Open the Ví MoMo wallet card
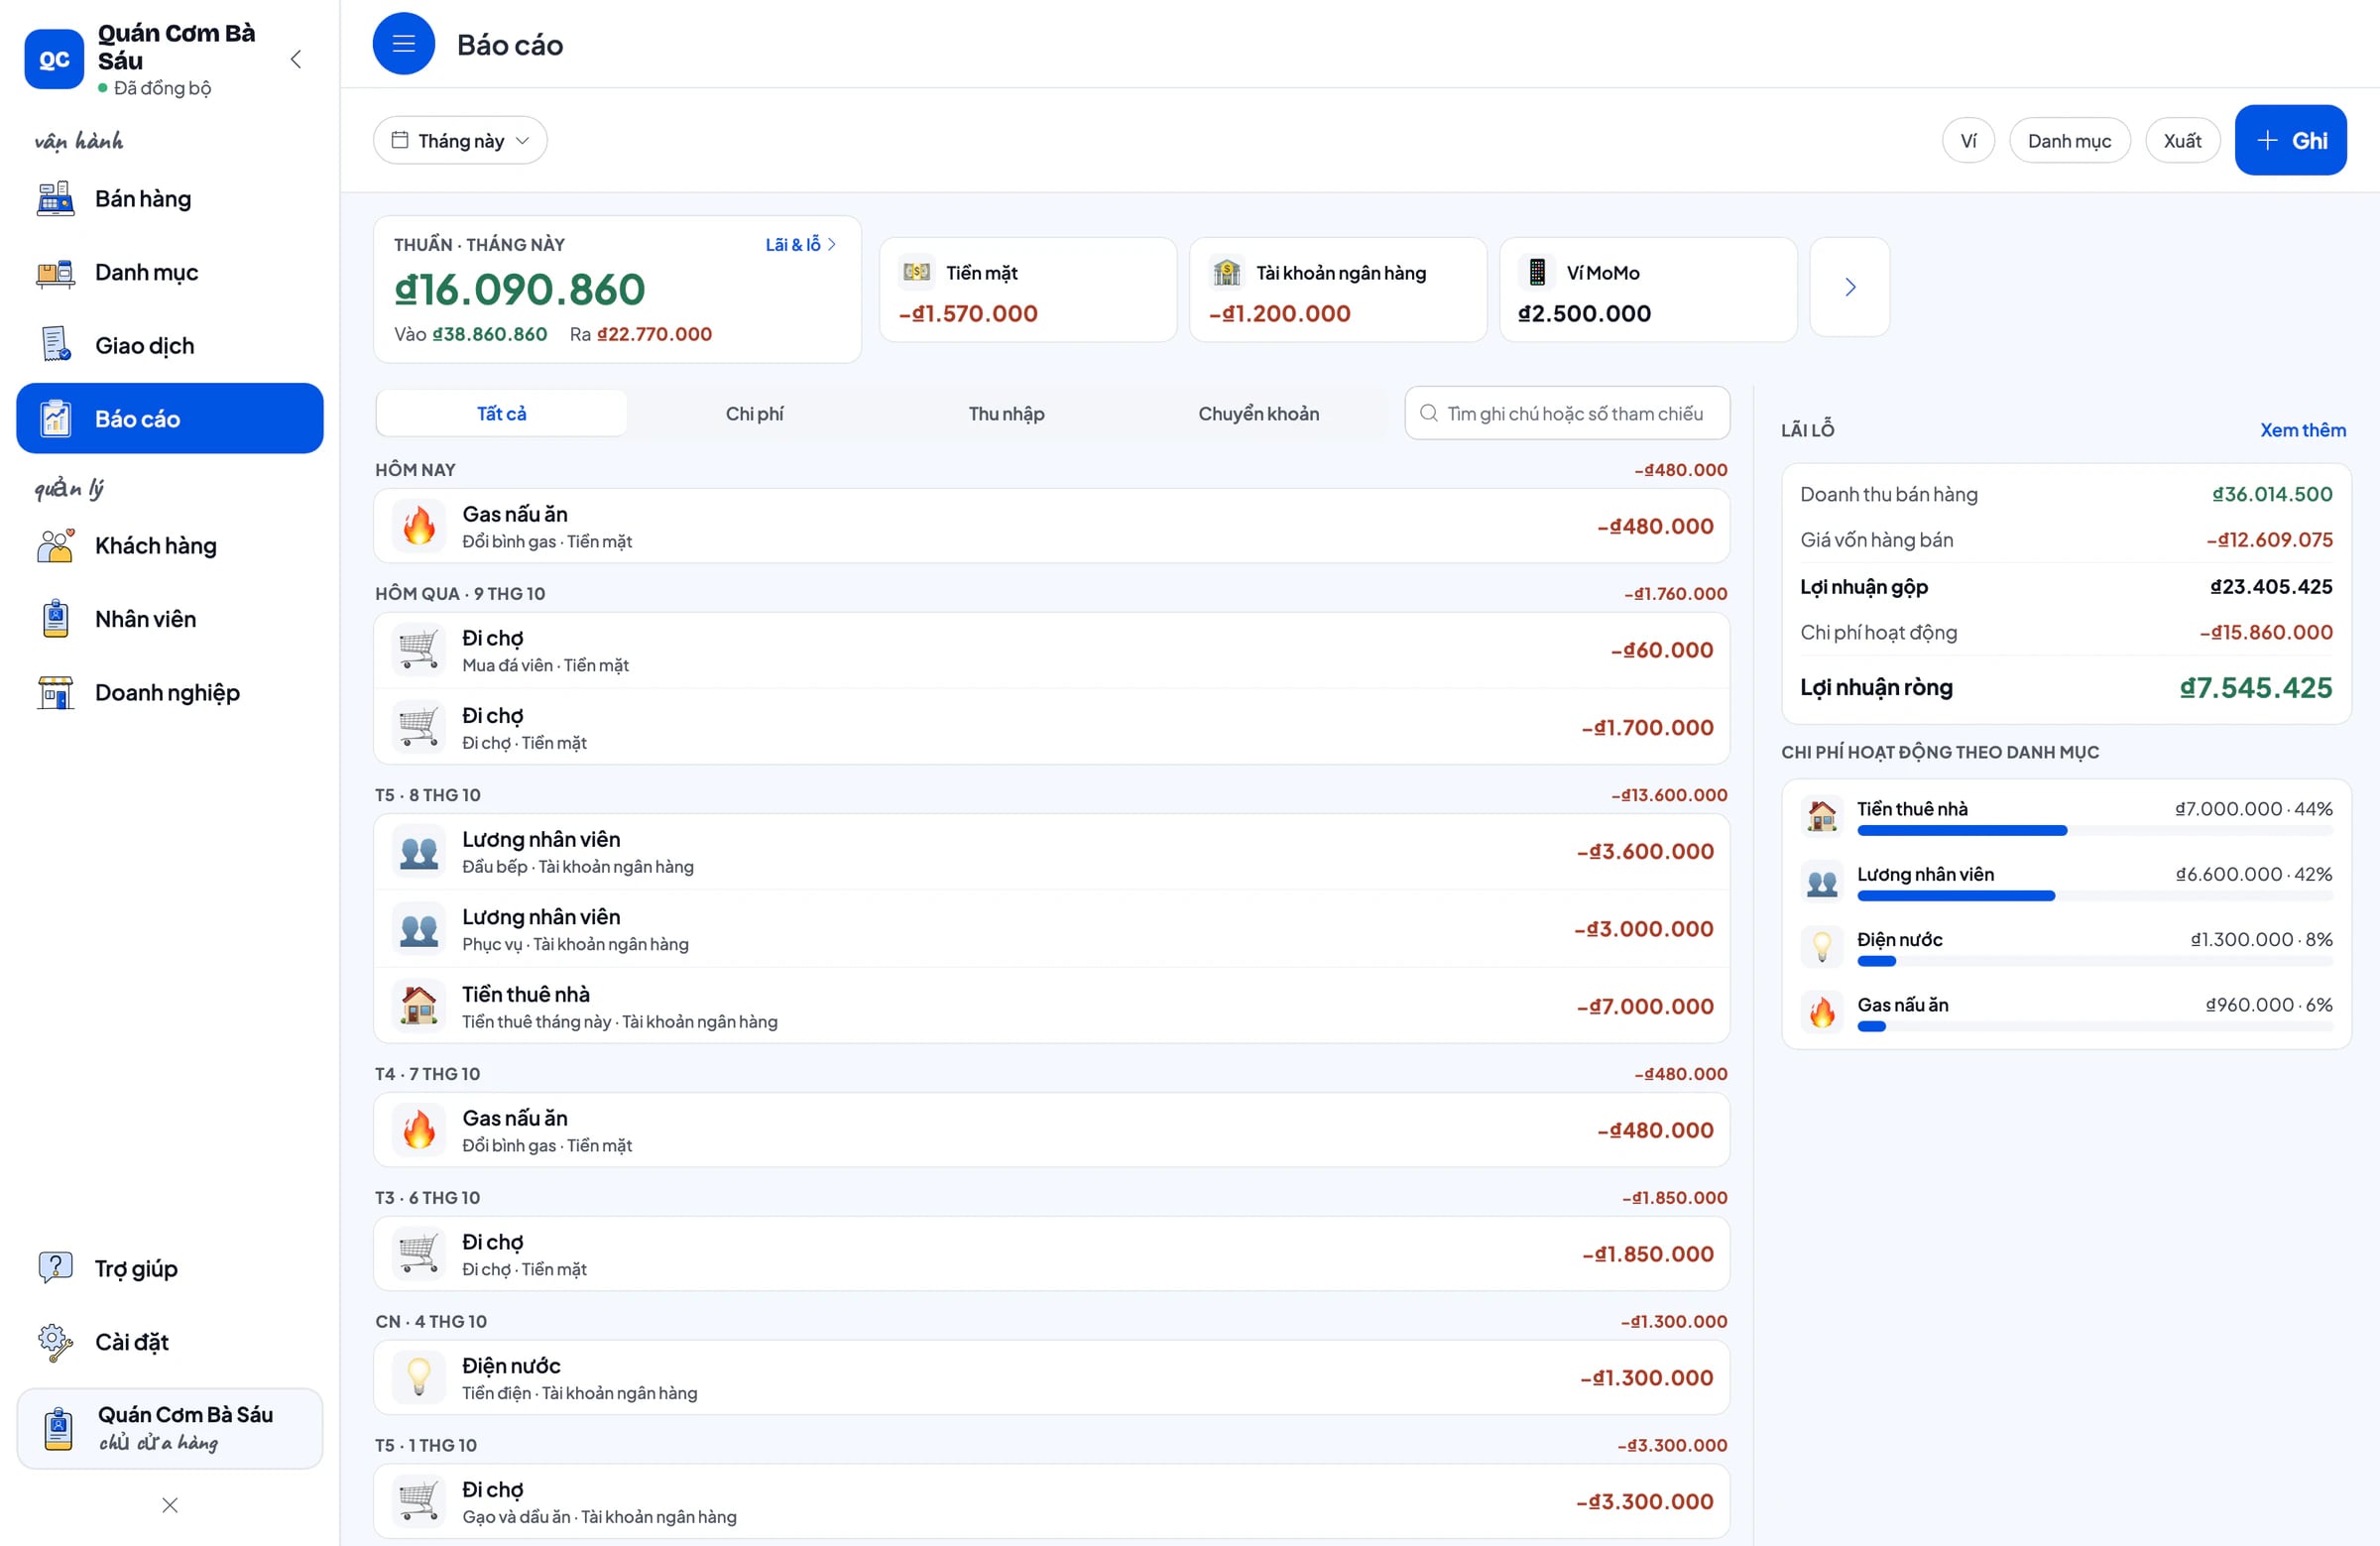The image size is (2380, 1546). click(x=1648, y=290)
